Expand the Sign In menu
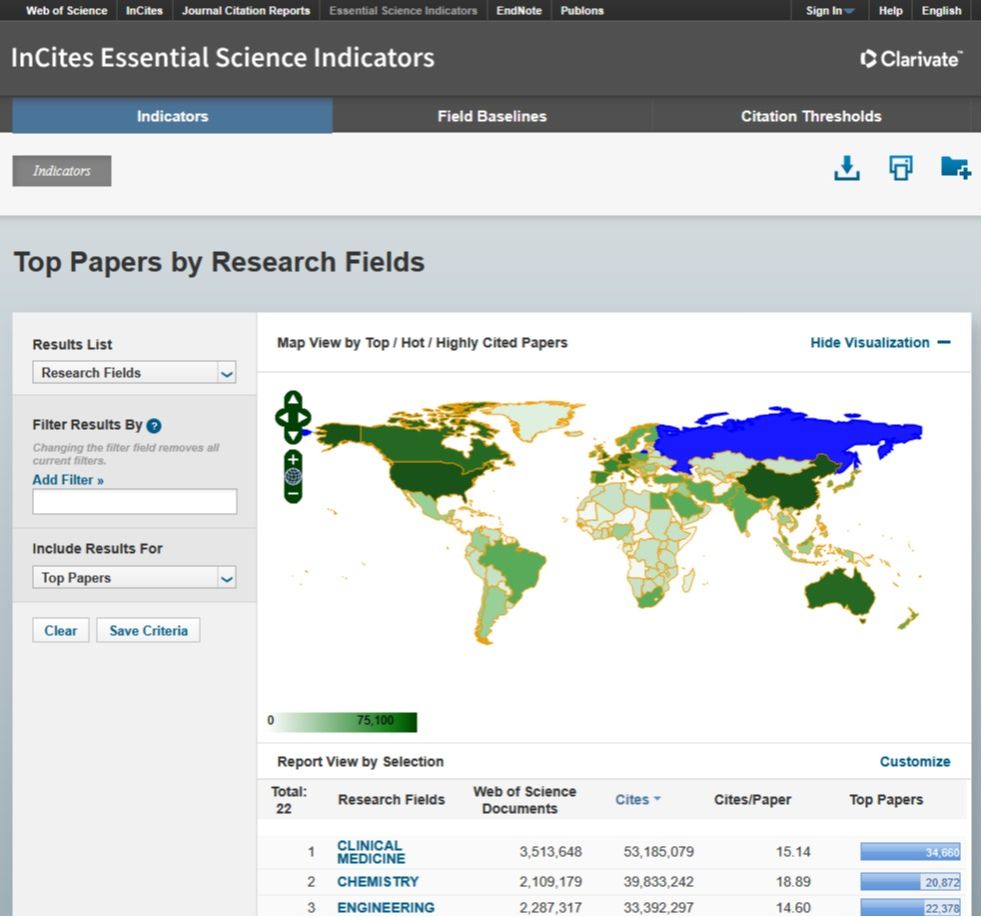The image size is (982, 917). 829,11
